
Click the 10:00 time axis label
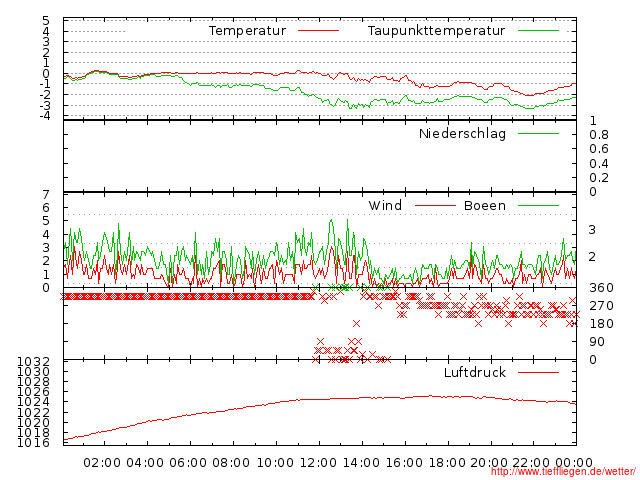275,462
